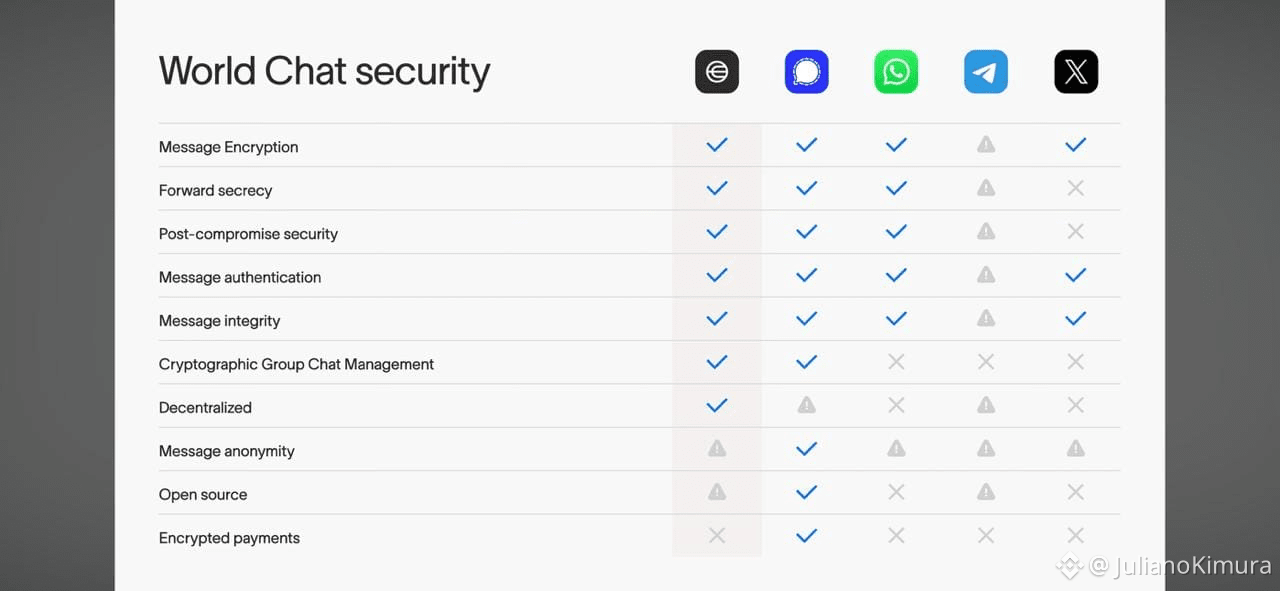Click the Cryptographic Group Chat Management label
This screenshot has height=591, width=1280.
point(296,364)
